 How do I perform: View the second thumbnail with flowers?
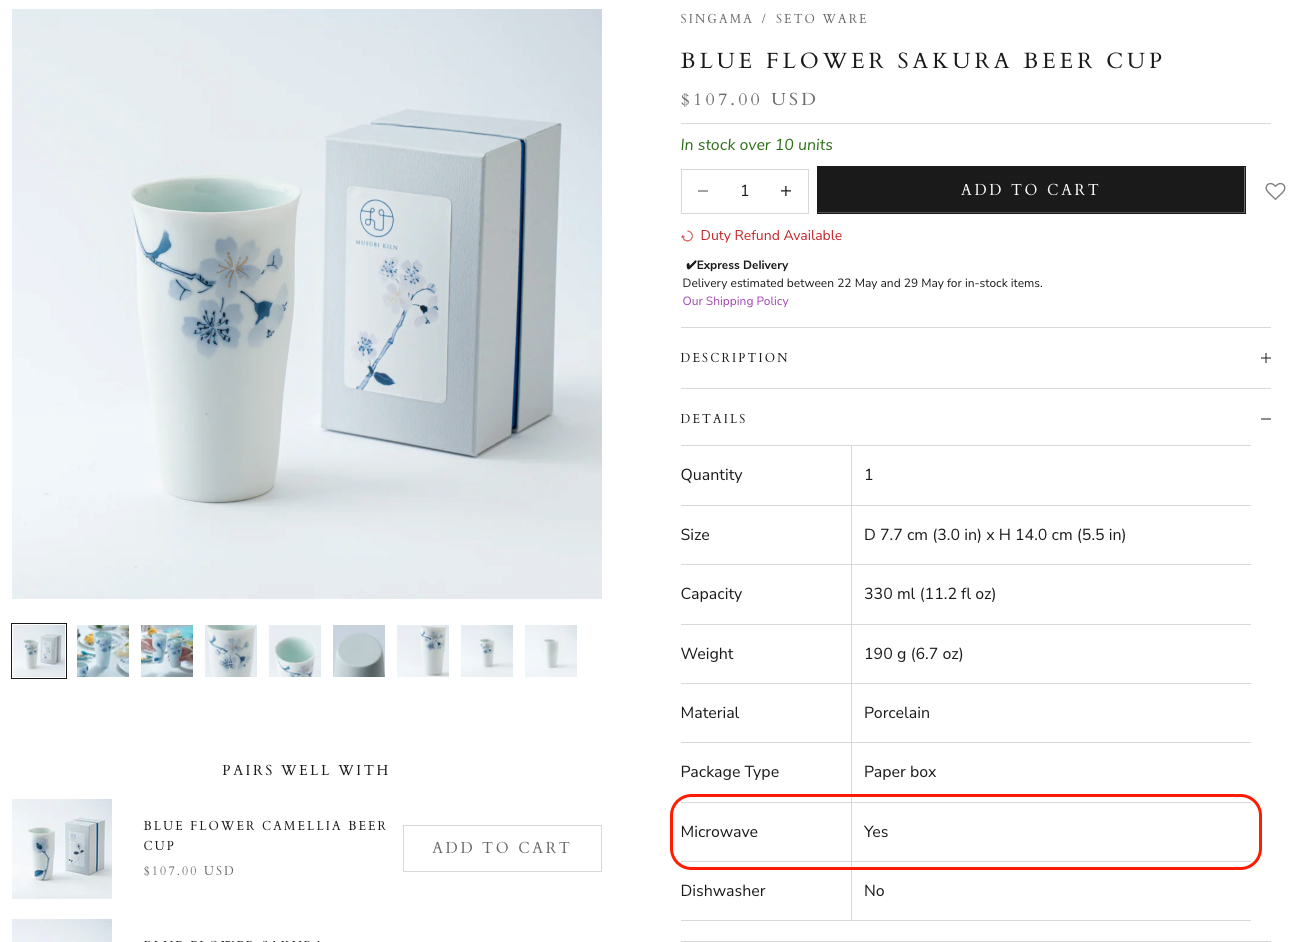coord(103,651)
